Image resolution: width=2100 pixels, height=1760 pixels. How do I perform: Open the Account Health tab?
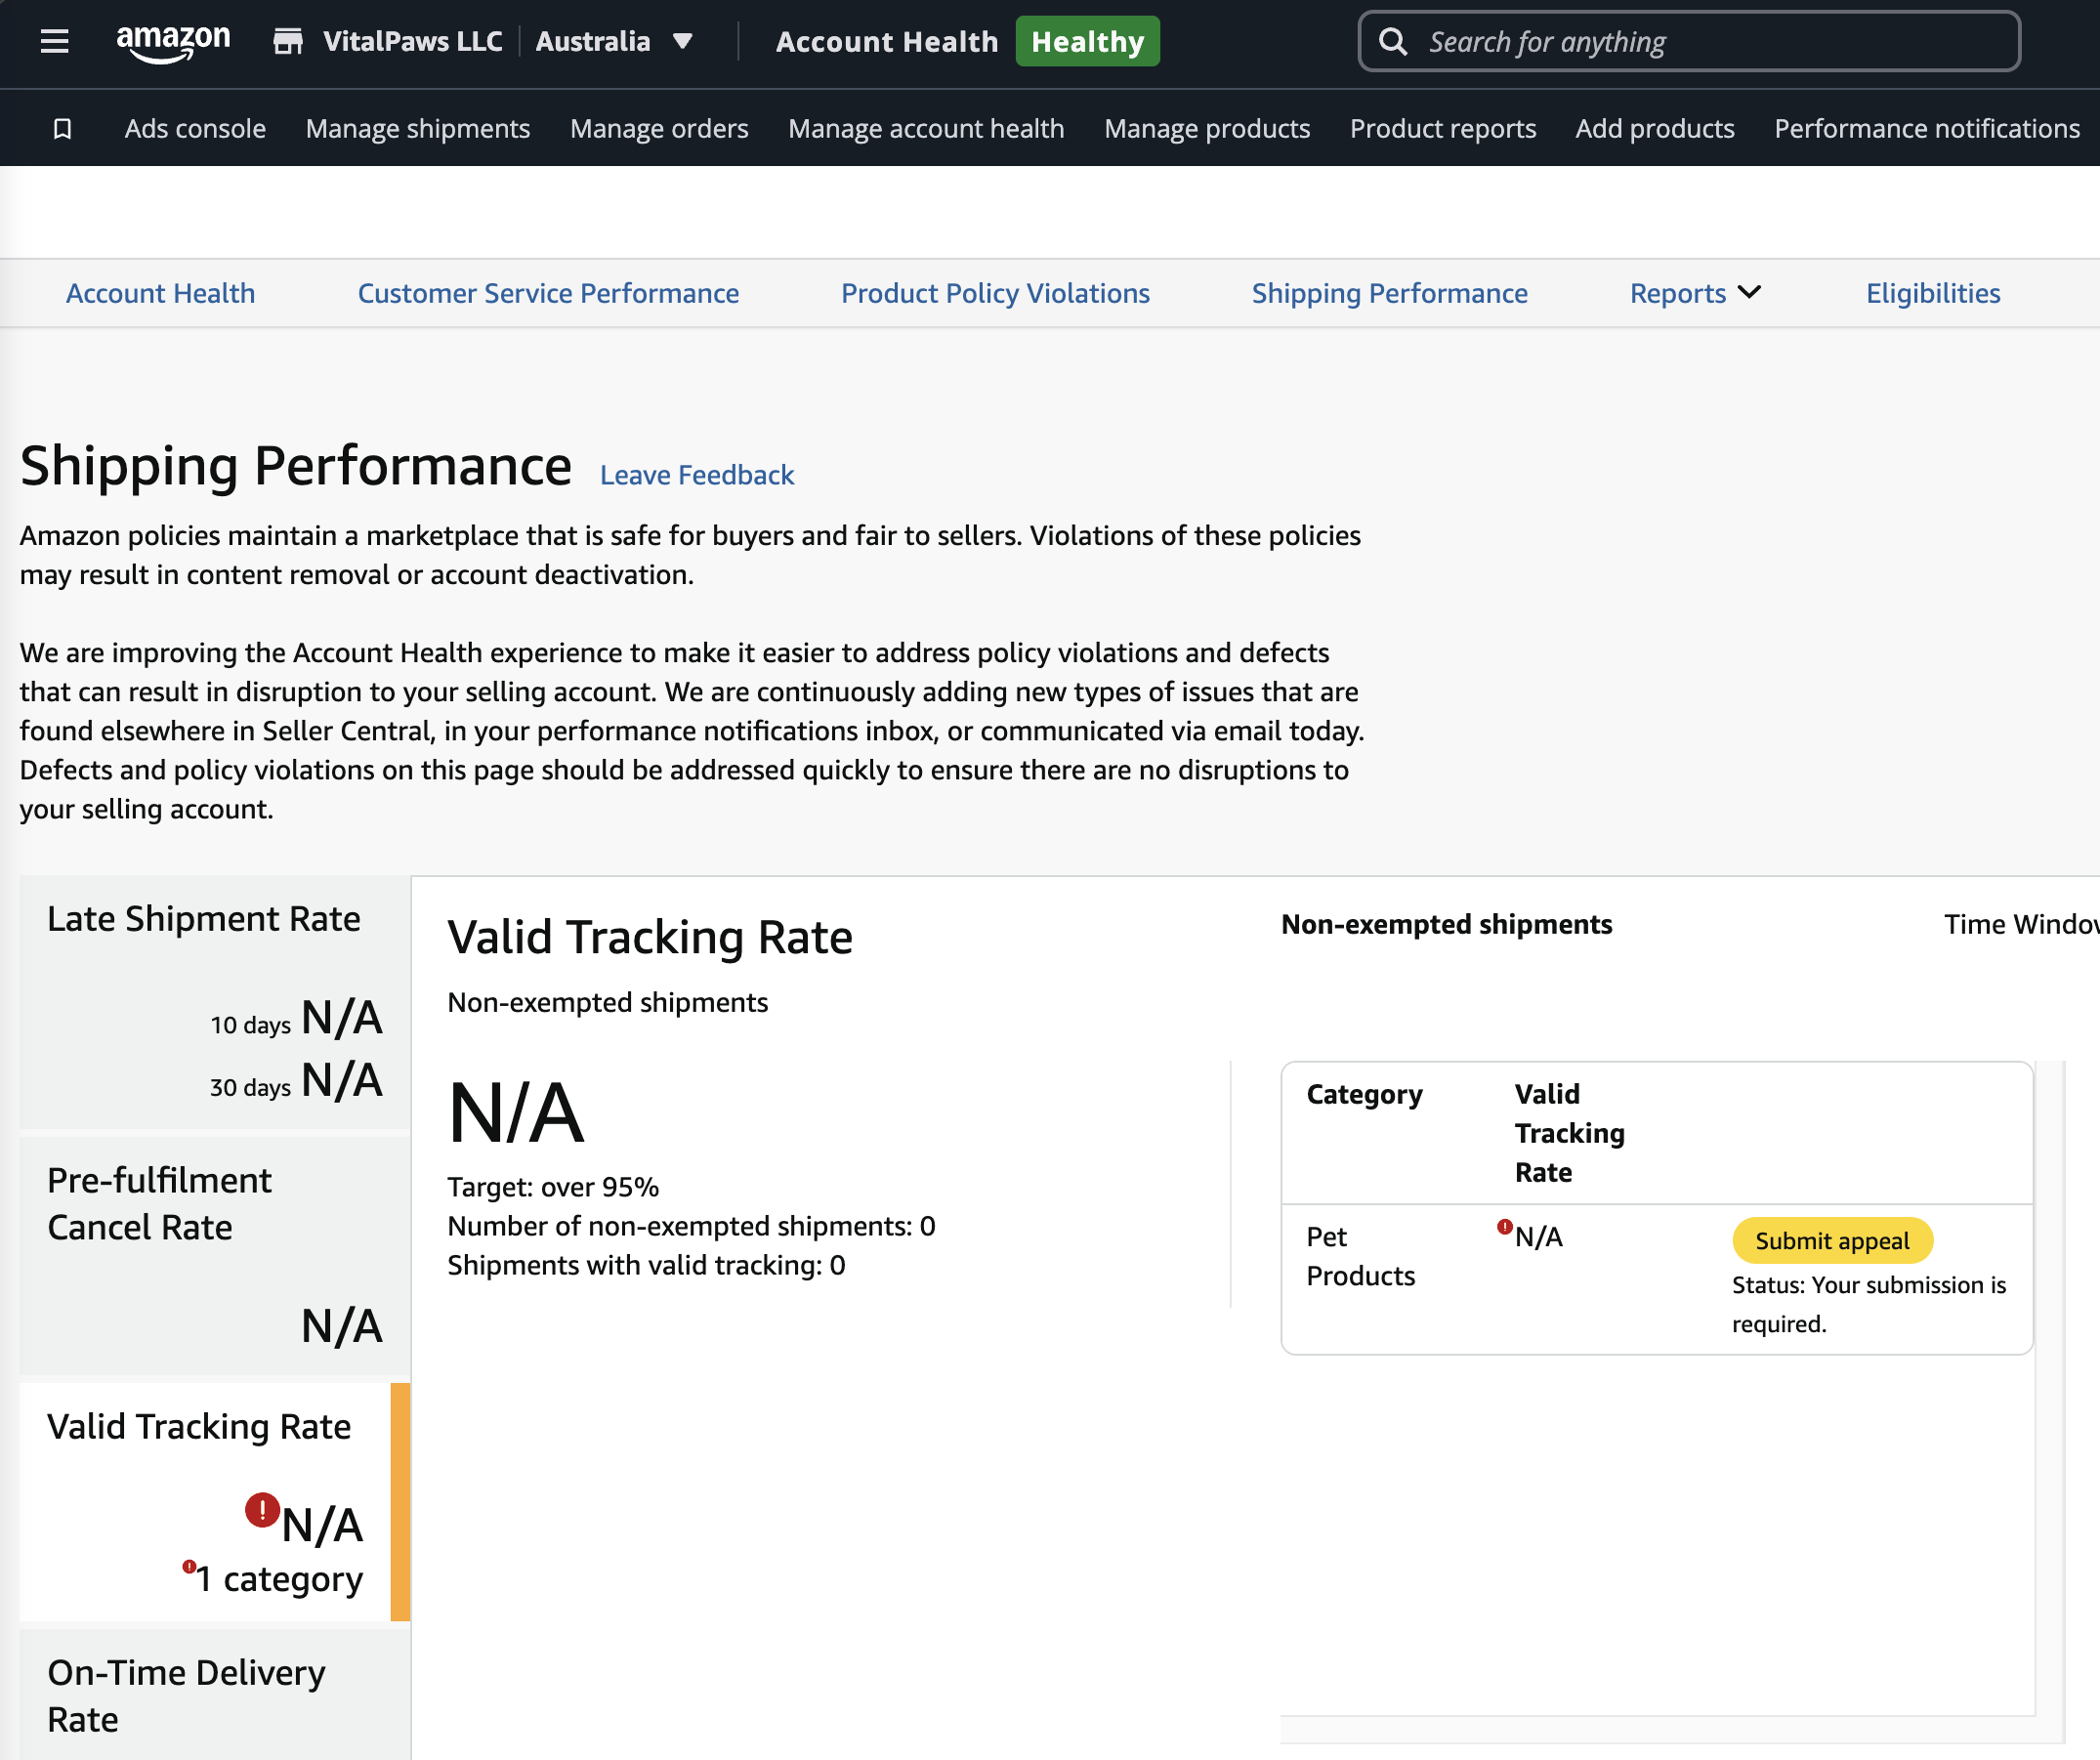(x=161, y=293)
